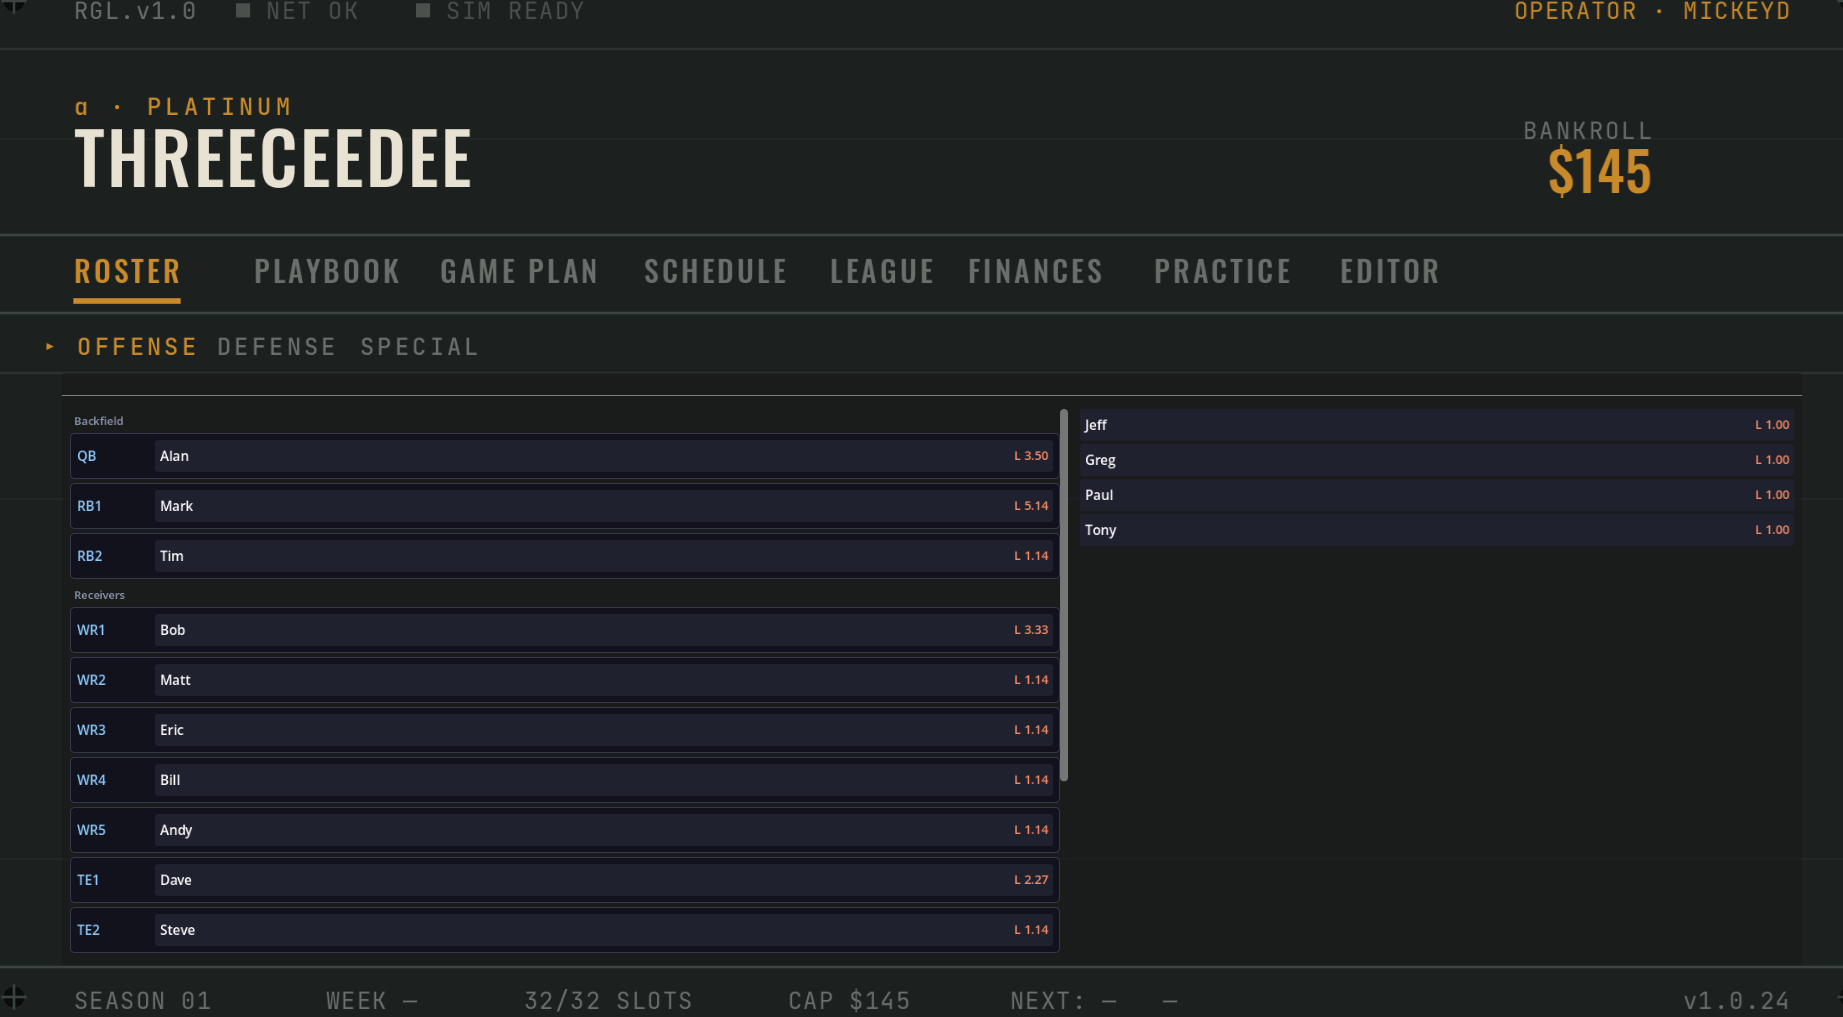This screenshot has width=1843, height=1017.
Task: Open the Playbook tab
Action: click(327, 271)
